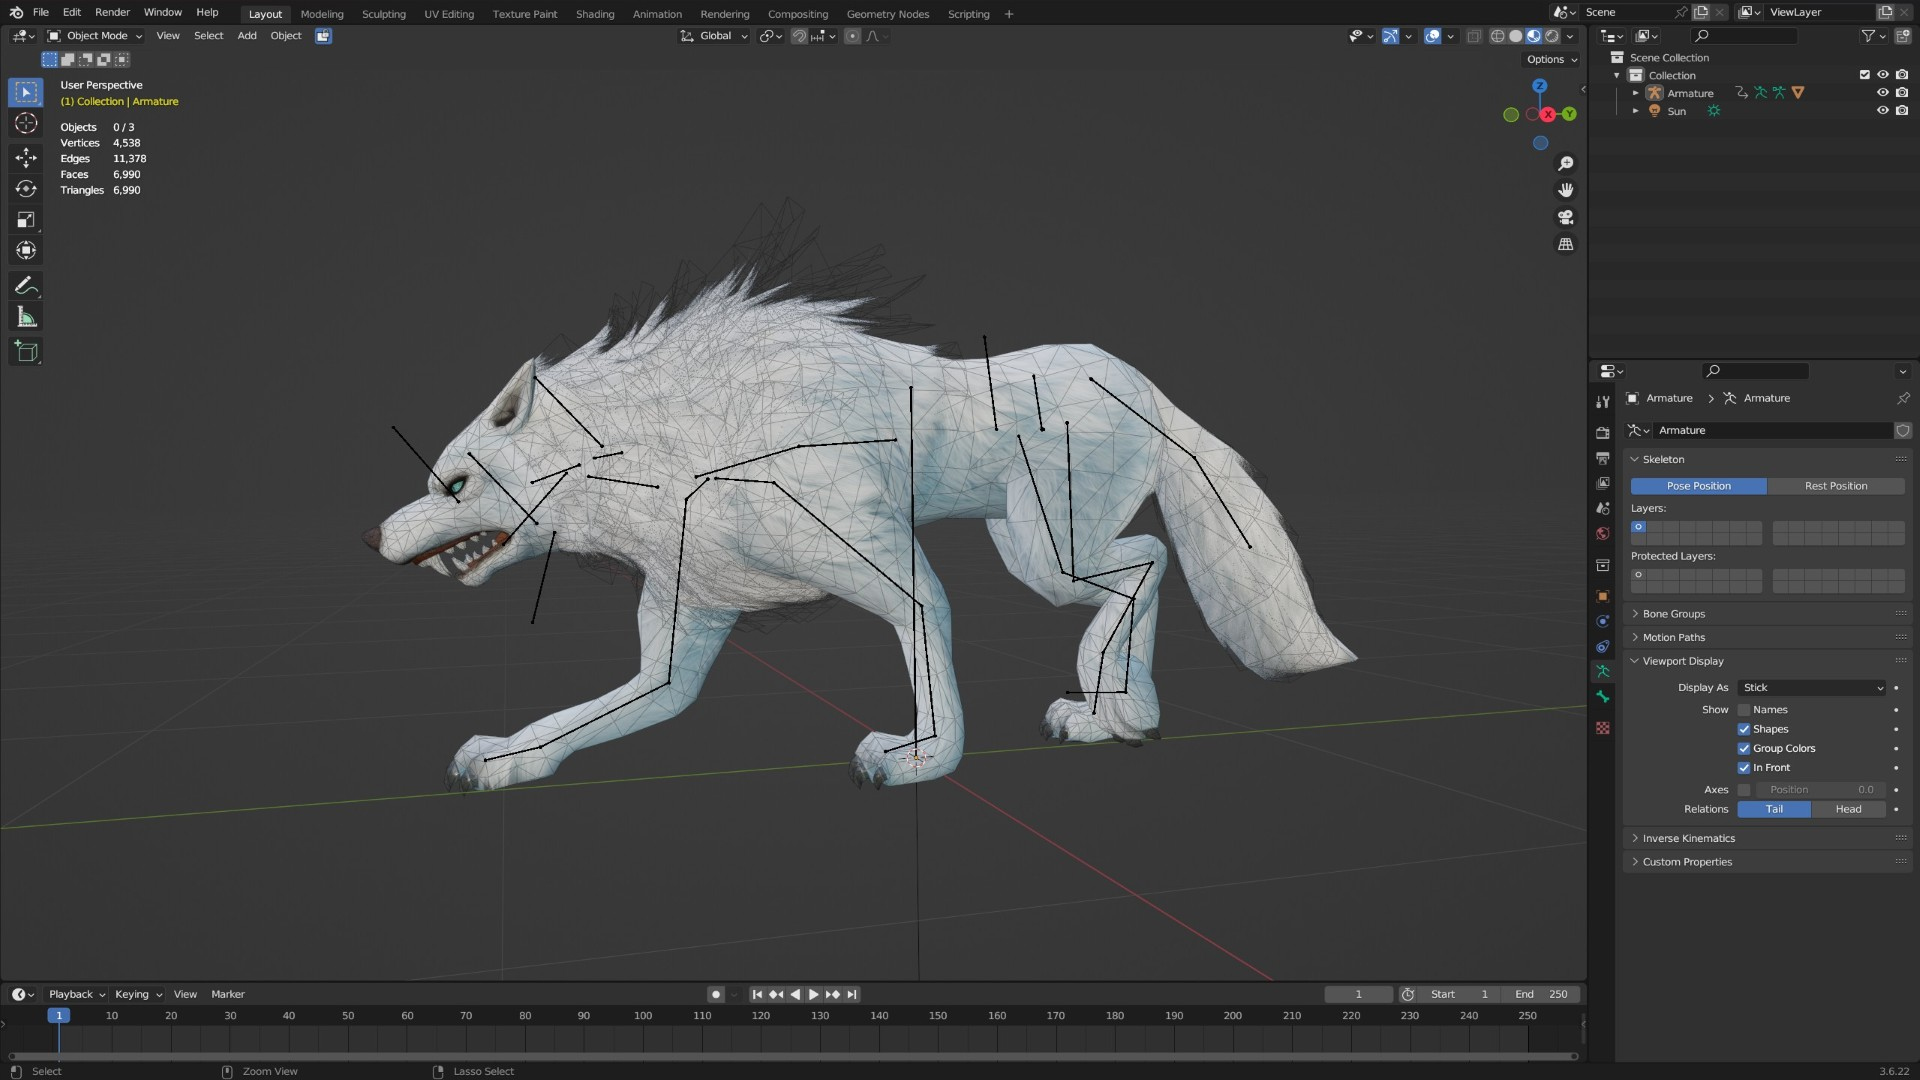Image resolution: width=1920 pixels, height=1080 pixels.
Task: Select the Cursor tool in toolbar
Action: tap(26, 123)
